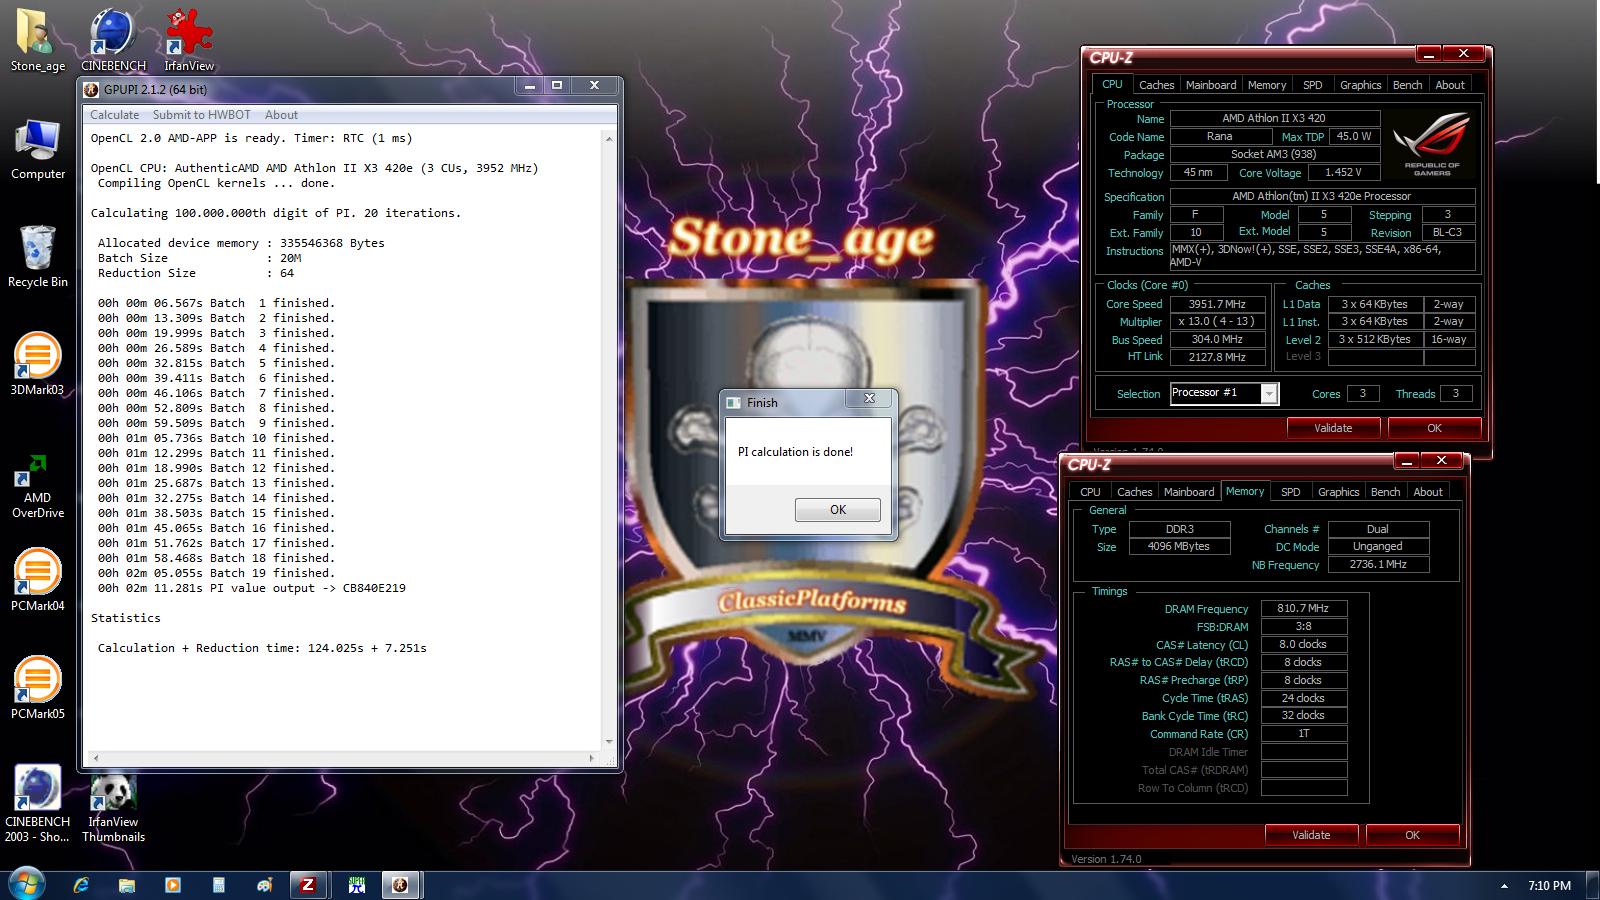This screenshot has width=1600, height=900.
Task: Open CINEBENCH 2003 desktop shortcut
Action: 38,805
